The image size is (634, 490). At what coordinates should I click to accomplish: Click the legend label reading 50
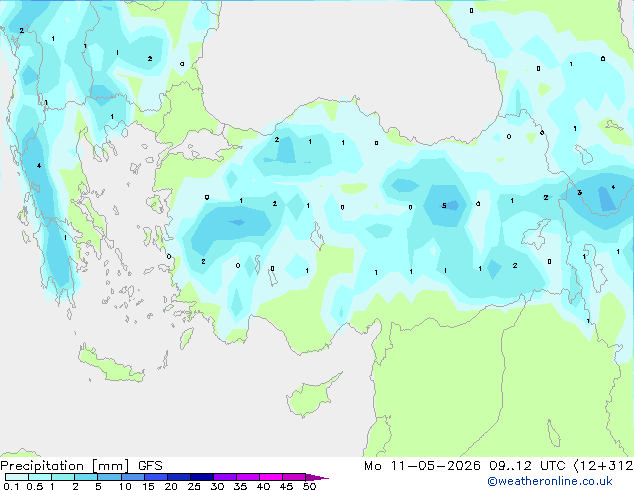tap(309, 486)
